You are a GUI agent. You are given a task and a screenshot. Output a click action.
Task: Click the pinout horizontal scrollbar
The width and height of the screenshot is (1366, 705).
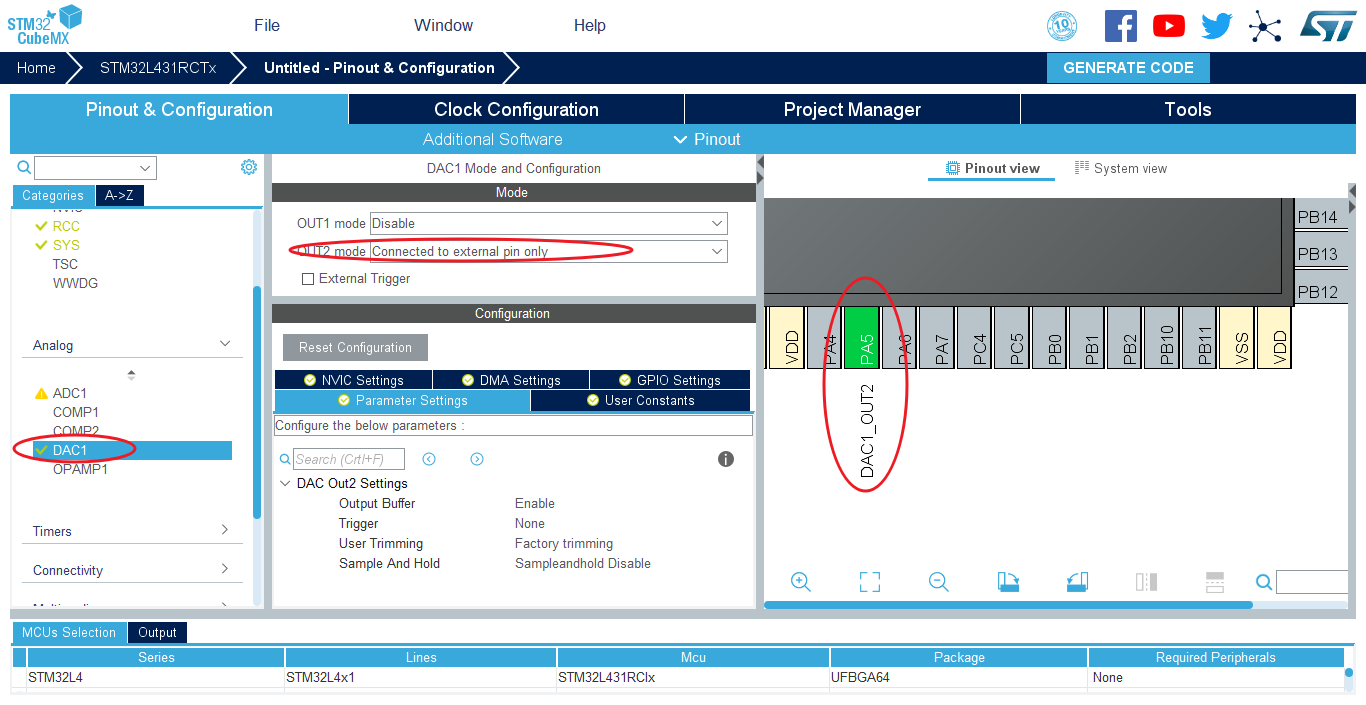point(1008,605)
